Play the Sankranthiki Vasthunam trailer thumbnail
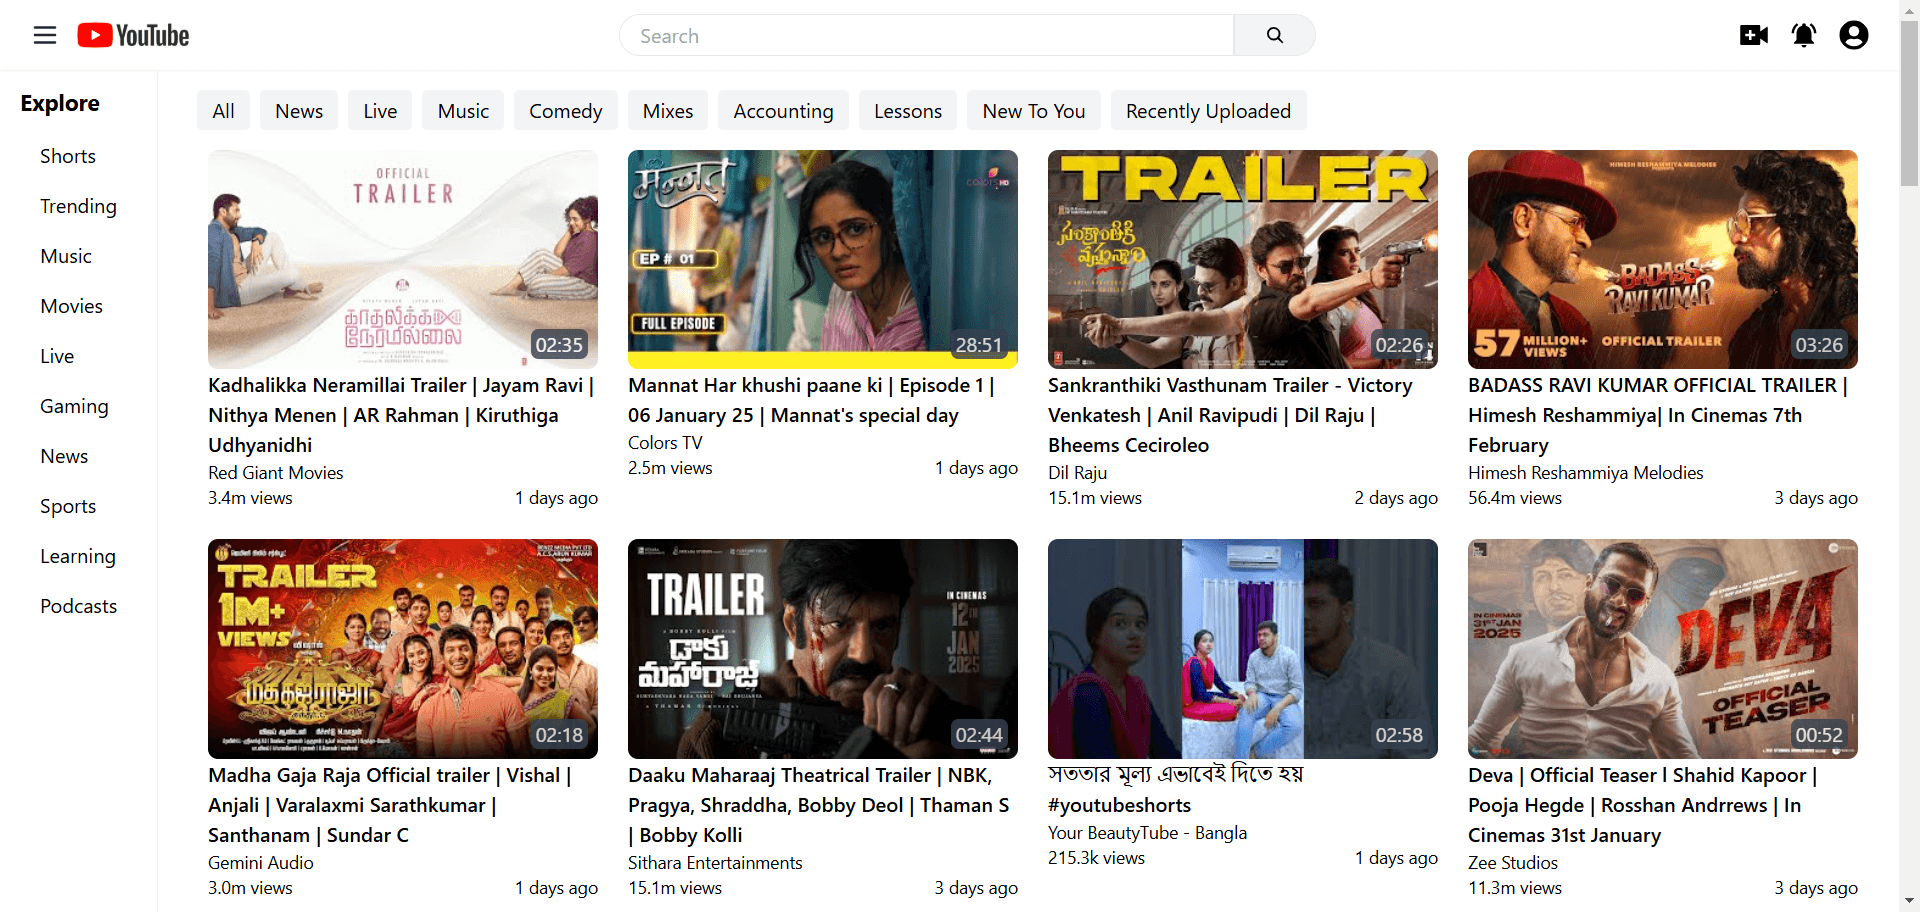The image size is (1920, 912). [x=1243, y=259]
